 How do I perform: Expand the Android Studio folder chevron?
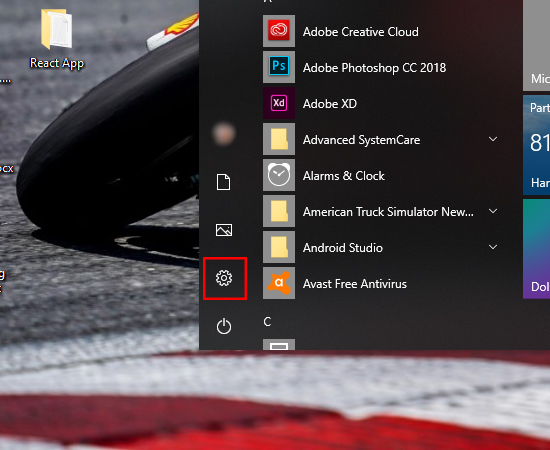(493, 247)
